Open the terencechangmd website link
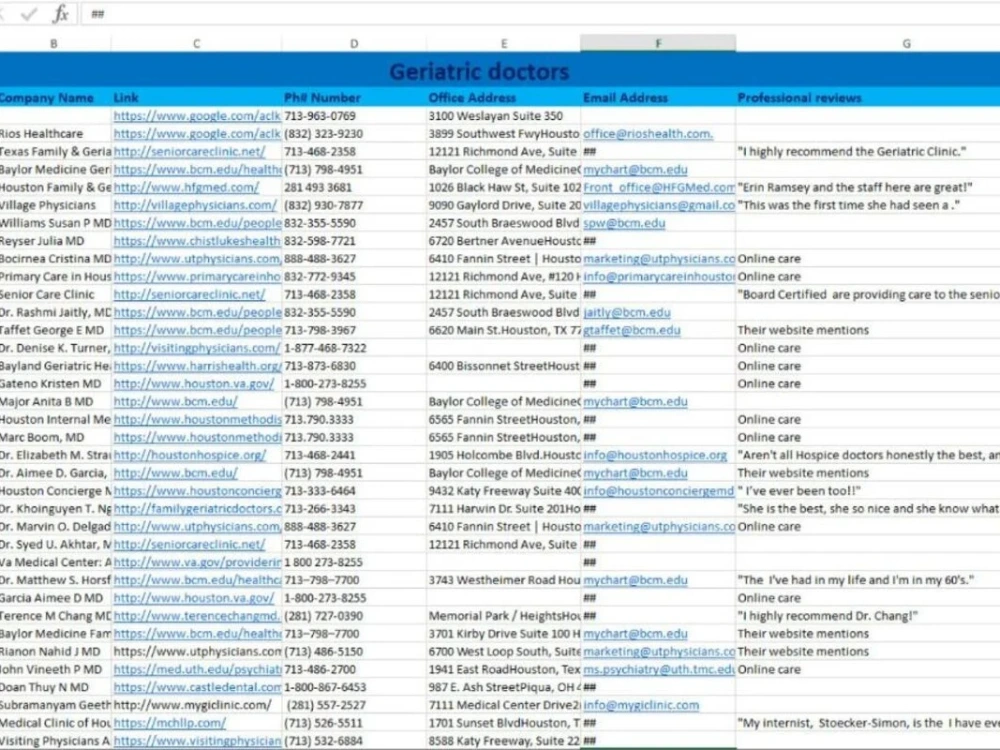 [197, 616]
